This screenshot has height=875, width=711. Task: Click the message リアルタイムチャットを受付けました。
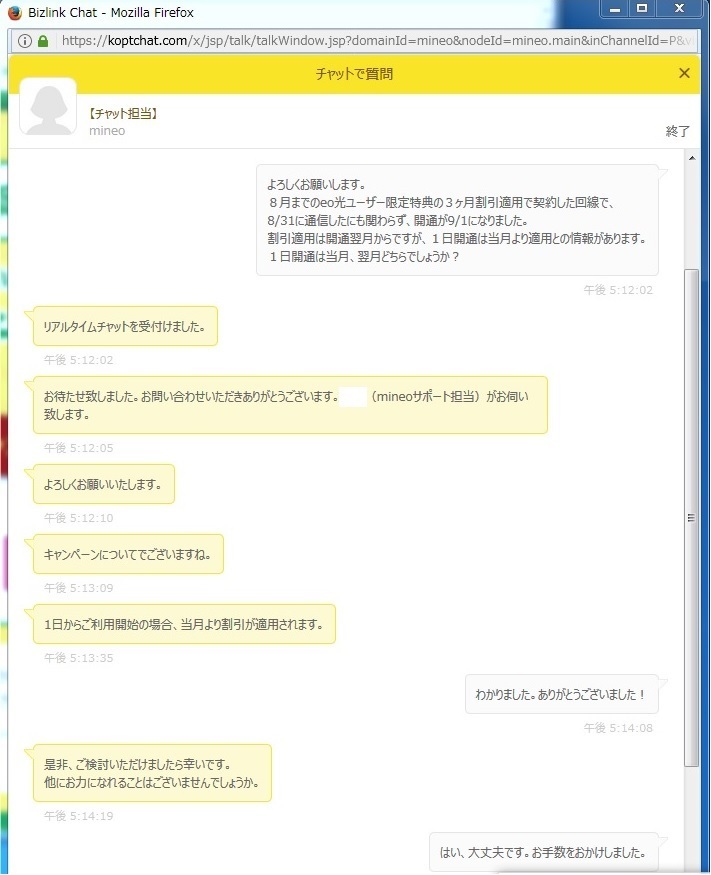[125, 326]
